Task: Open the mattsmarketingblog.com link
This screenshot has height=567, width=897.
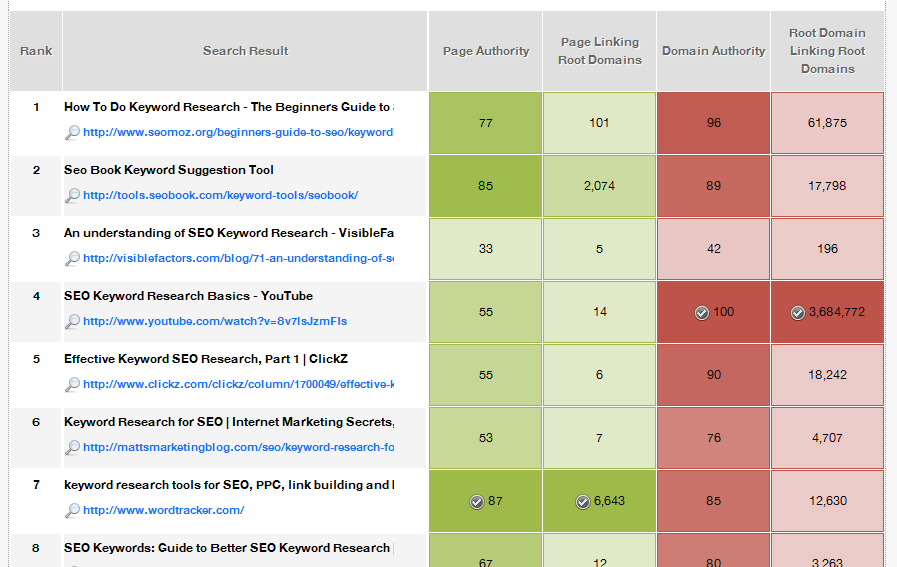Action: coord(238,447)
